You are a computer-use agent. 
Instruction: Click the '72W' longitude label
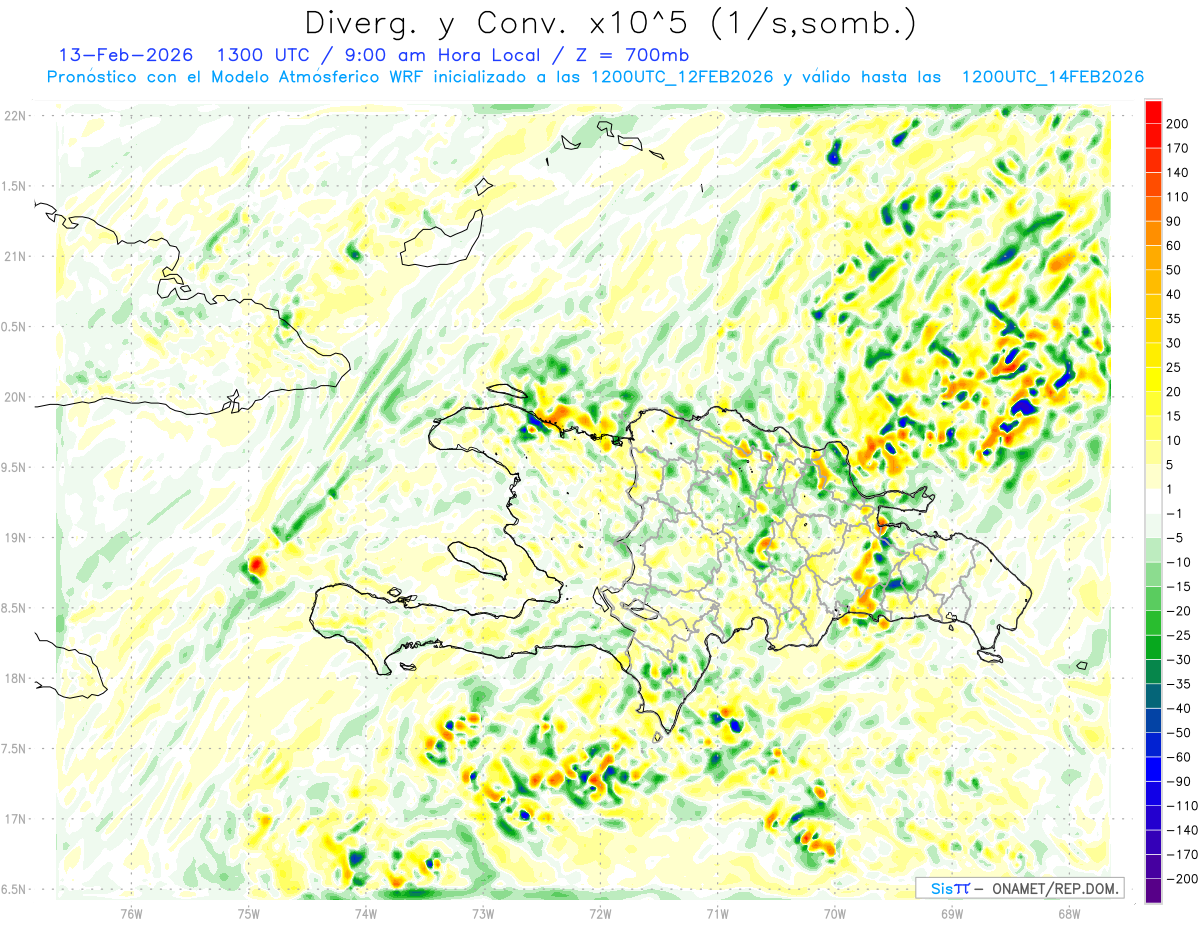point(600,913)
